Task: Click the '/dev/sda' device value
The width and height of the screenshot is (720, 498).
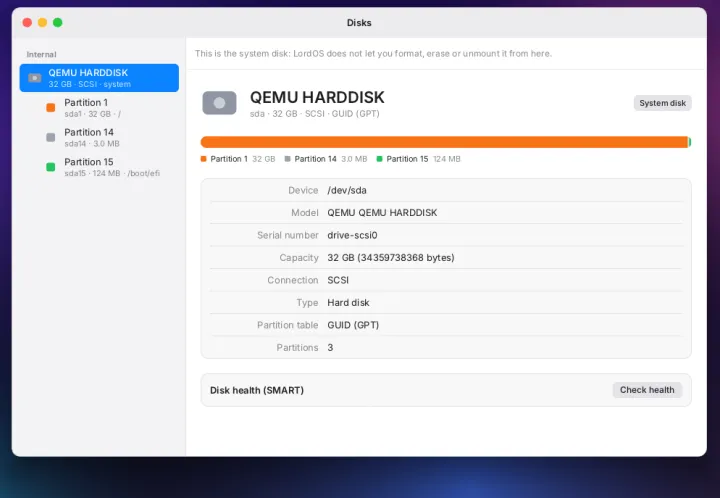Action: coord(347,190)
